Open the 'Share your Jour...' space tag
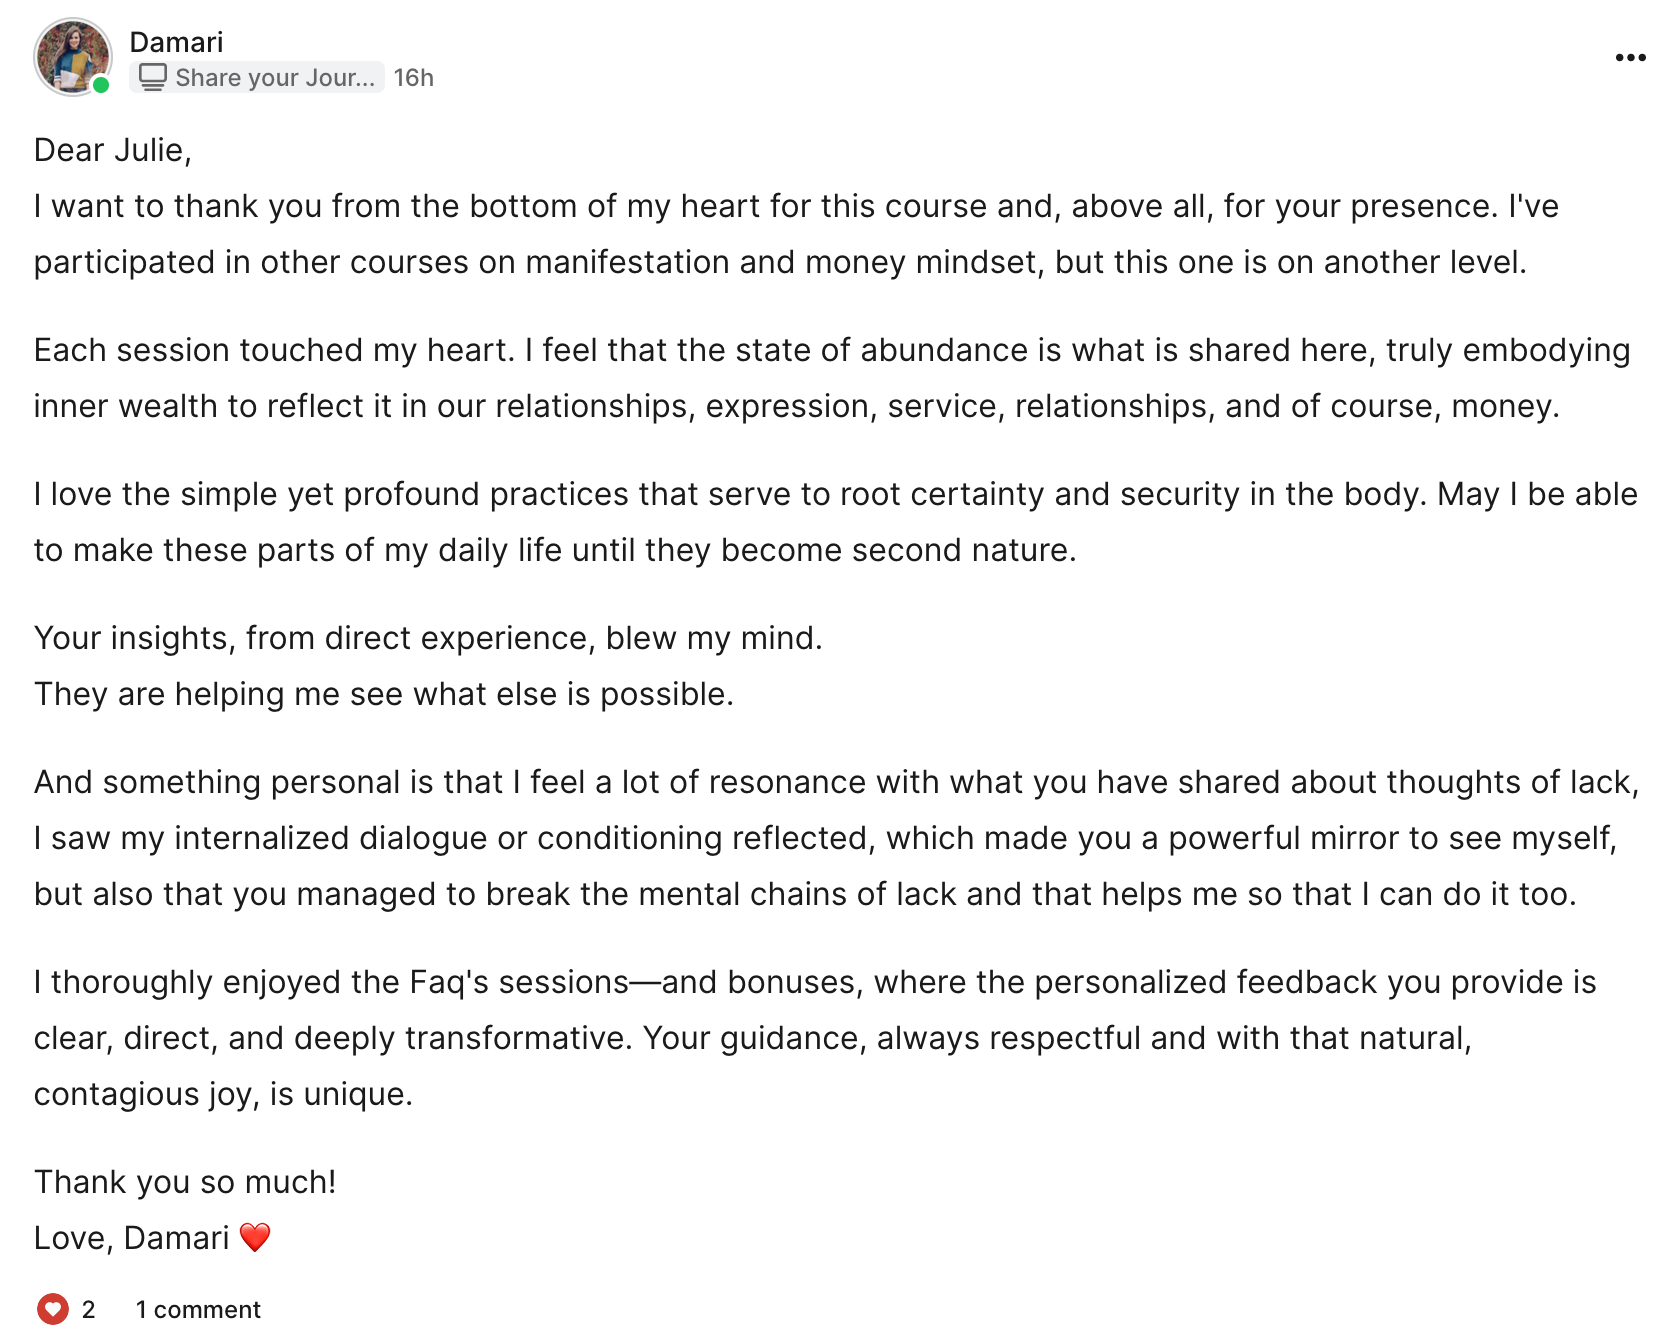 (x=274, y=77)
